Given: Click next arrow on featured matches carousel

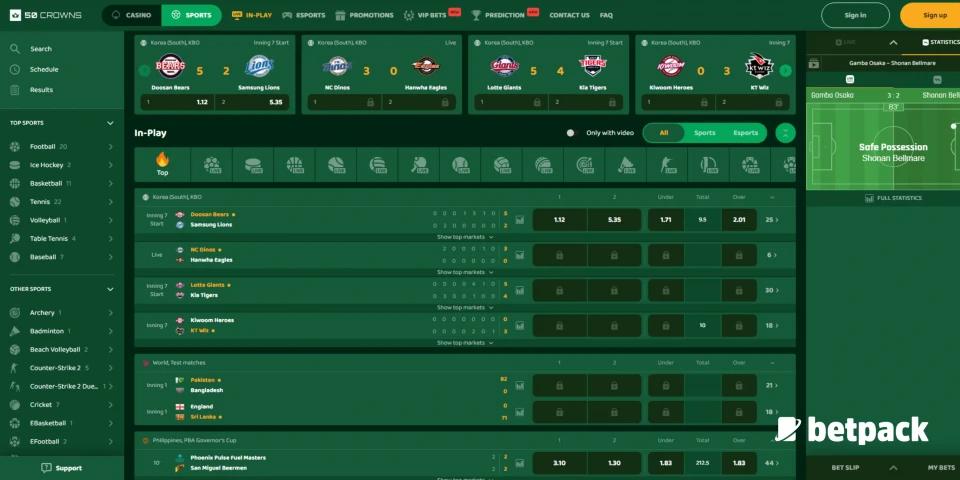Looking at the screenshot, I should coord(785,70).
